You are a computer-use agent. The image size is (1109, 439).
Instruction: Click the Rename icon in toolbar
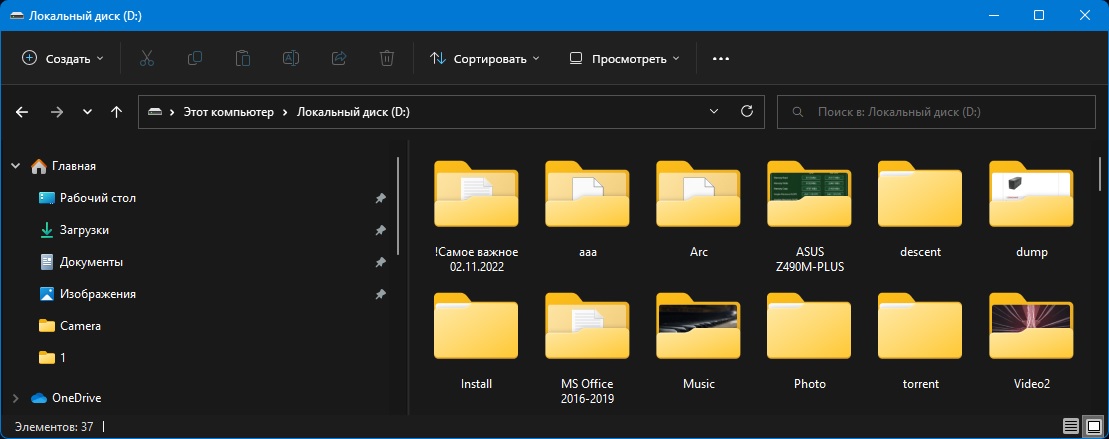pyautogui.click(x=291, y=59)
